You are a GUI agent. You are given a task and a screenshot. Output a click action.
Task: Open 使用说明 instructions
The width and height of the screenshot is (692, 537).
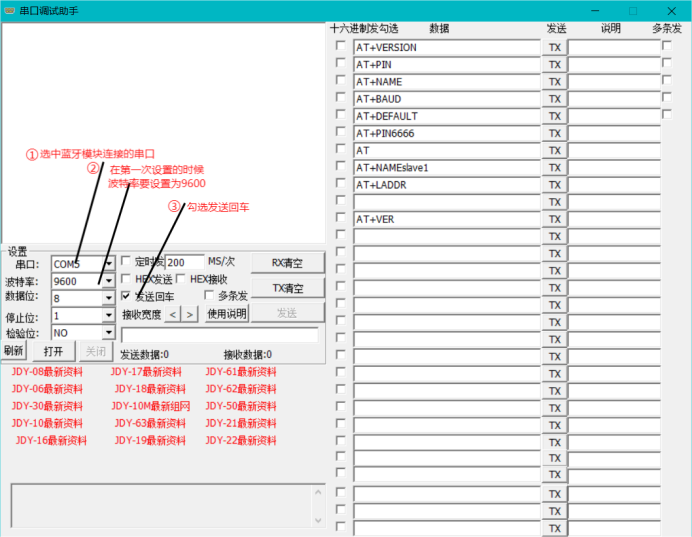(227, 314)
